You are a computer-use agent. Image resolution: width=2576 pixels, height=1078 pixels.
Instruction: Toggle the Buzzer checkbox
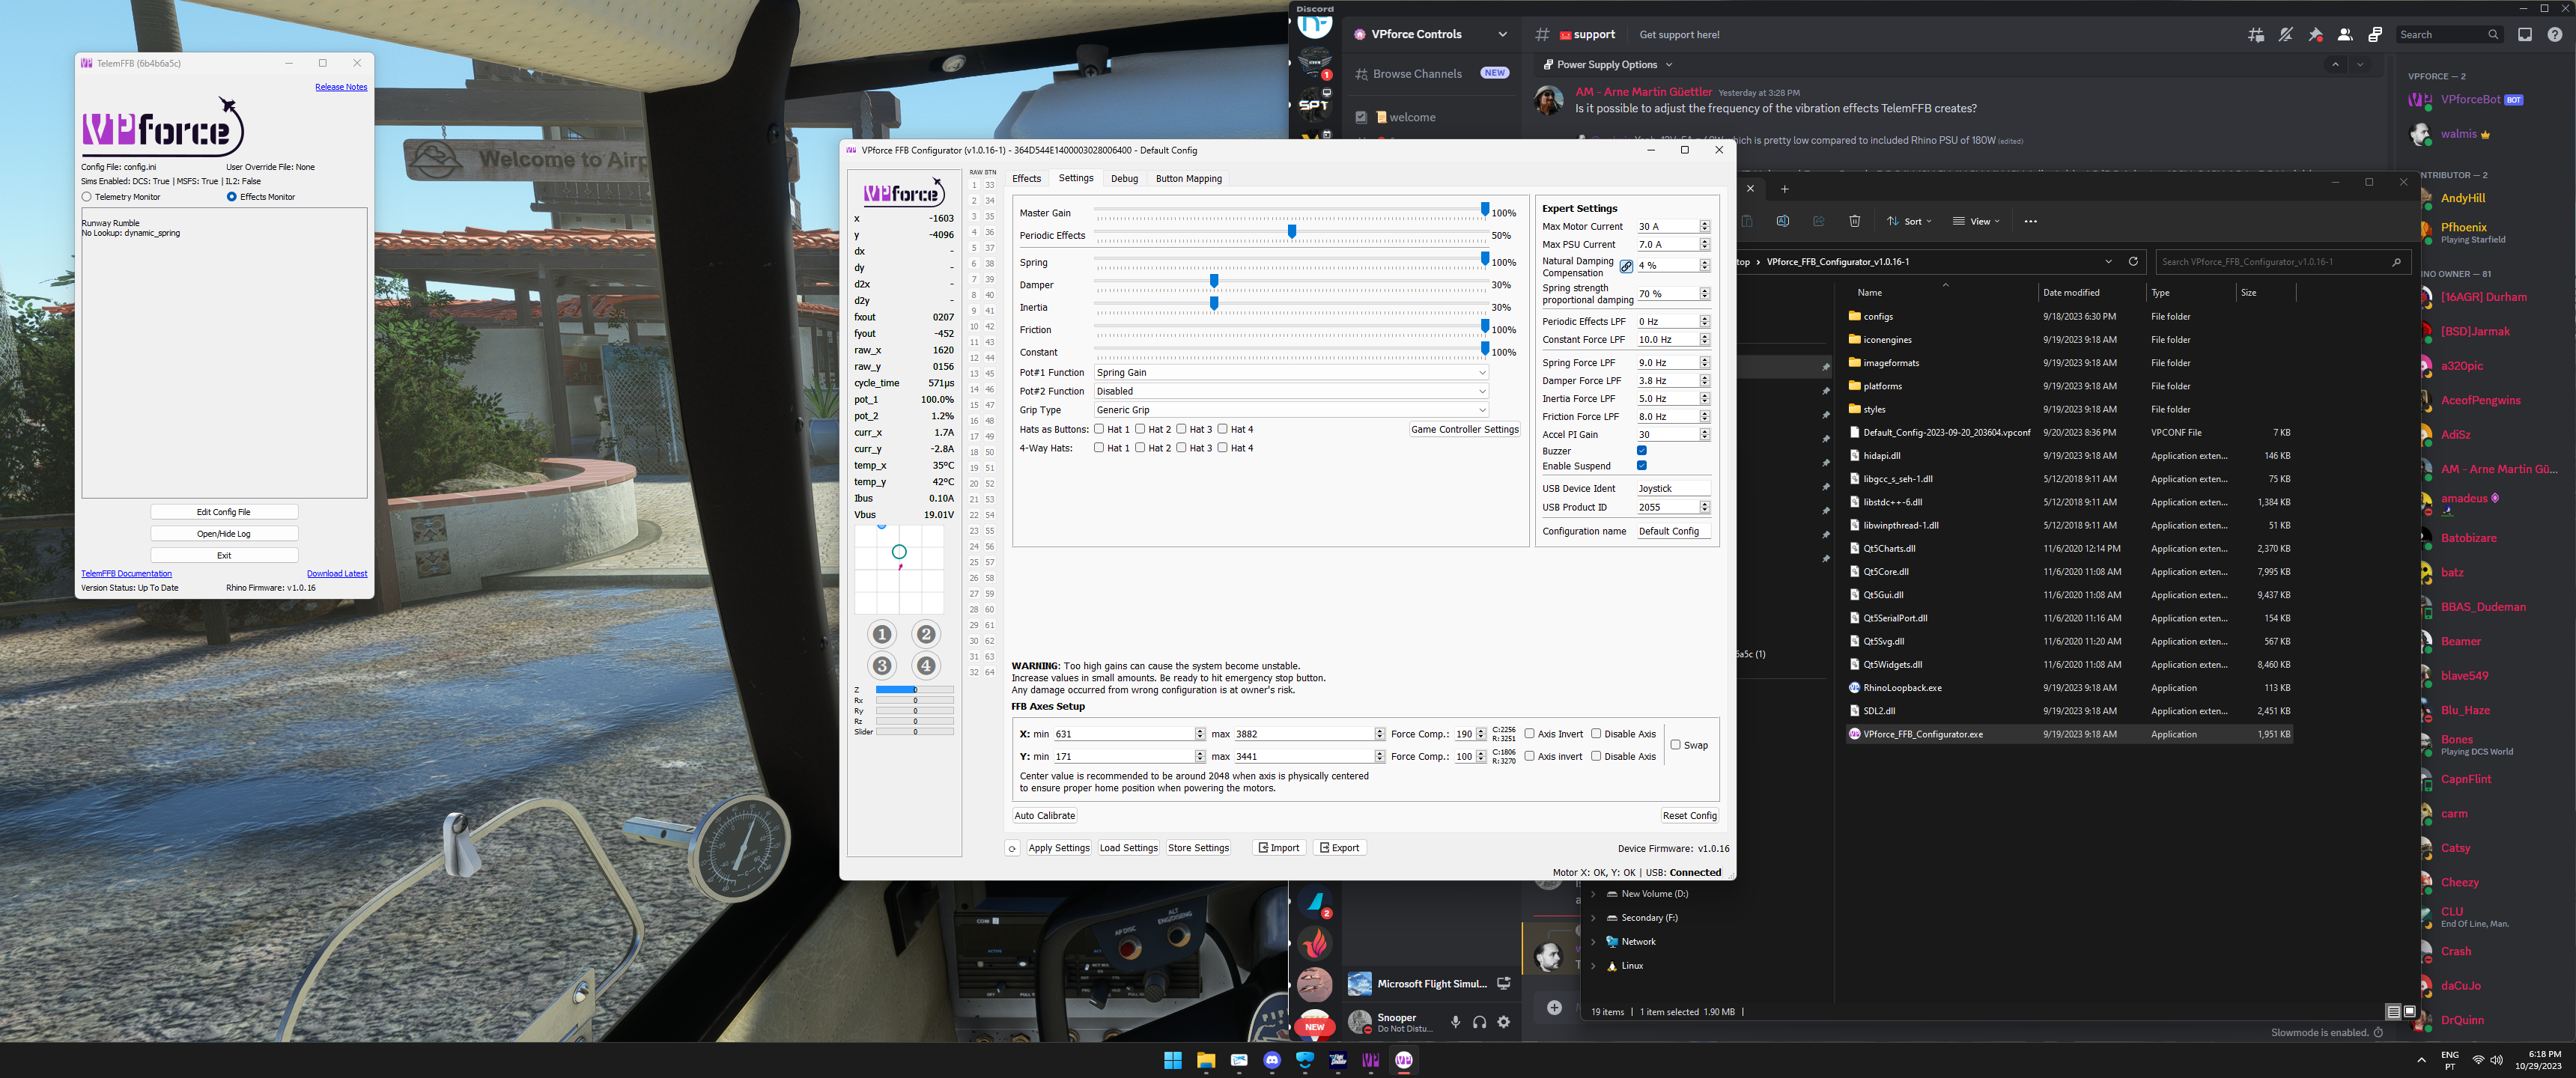[1642, 451]
